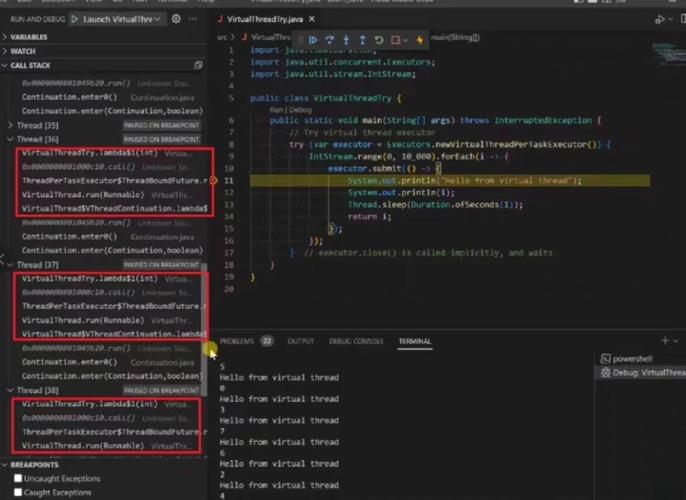Click Step Out in the debug toolbar
The height and width of the screenshot is (500, 686).
point(362,40)
